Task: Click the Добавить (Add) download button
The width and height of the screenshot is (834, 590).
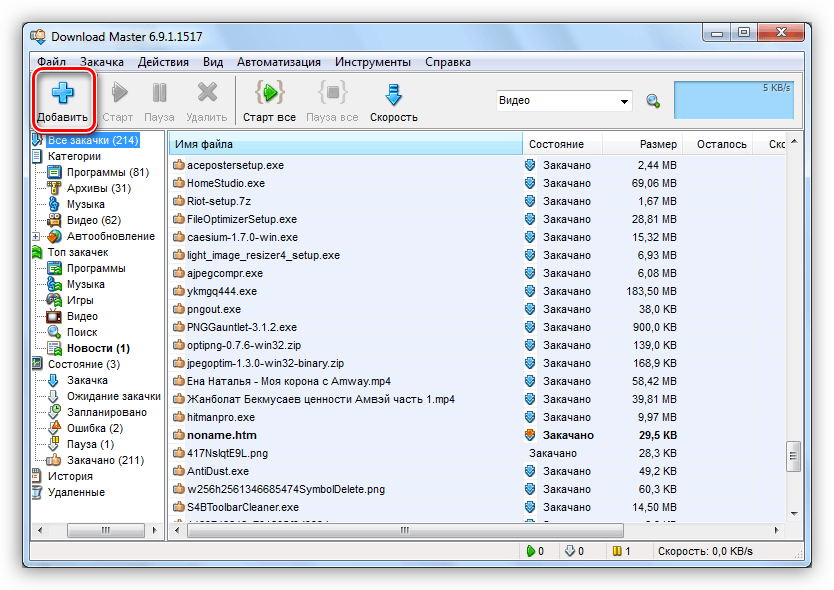Action: click(62, 102)
